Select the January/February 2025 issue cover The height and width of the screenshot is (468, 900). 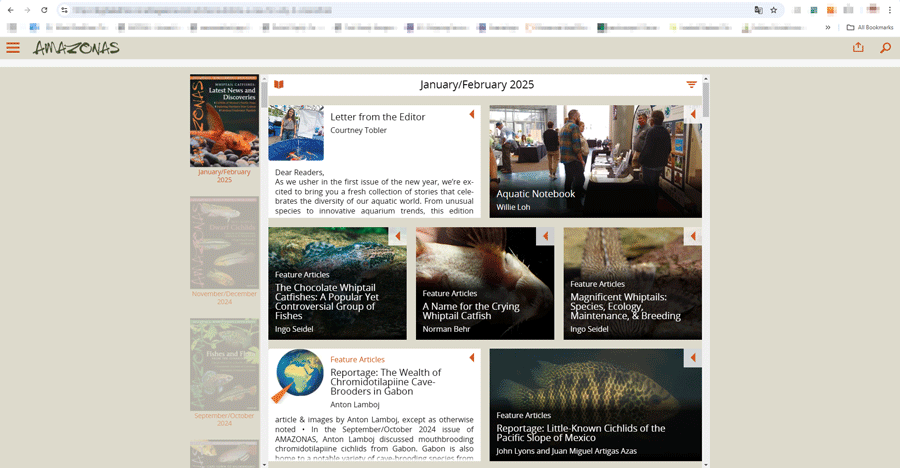pyautogui.click(x=224, y=121)
